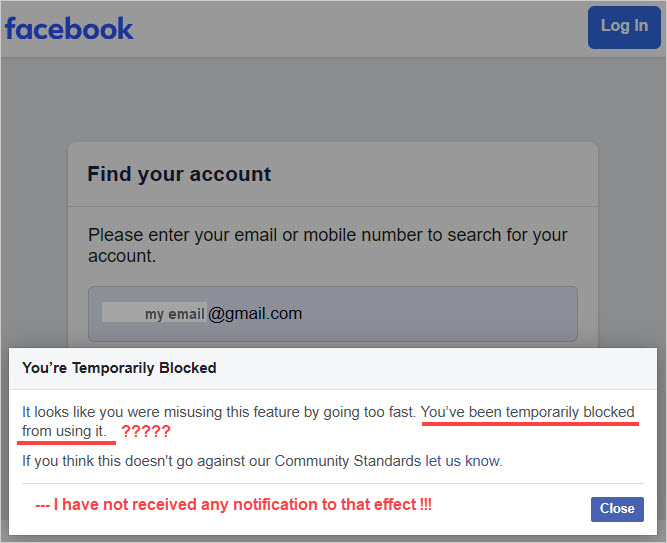Click the red question marks annotation
Image resolution: width=667 pixels, height=543 pixels.
click(x=145, y=432)
